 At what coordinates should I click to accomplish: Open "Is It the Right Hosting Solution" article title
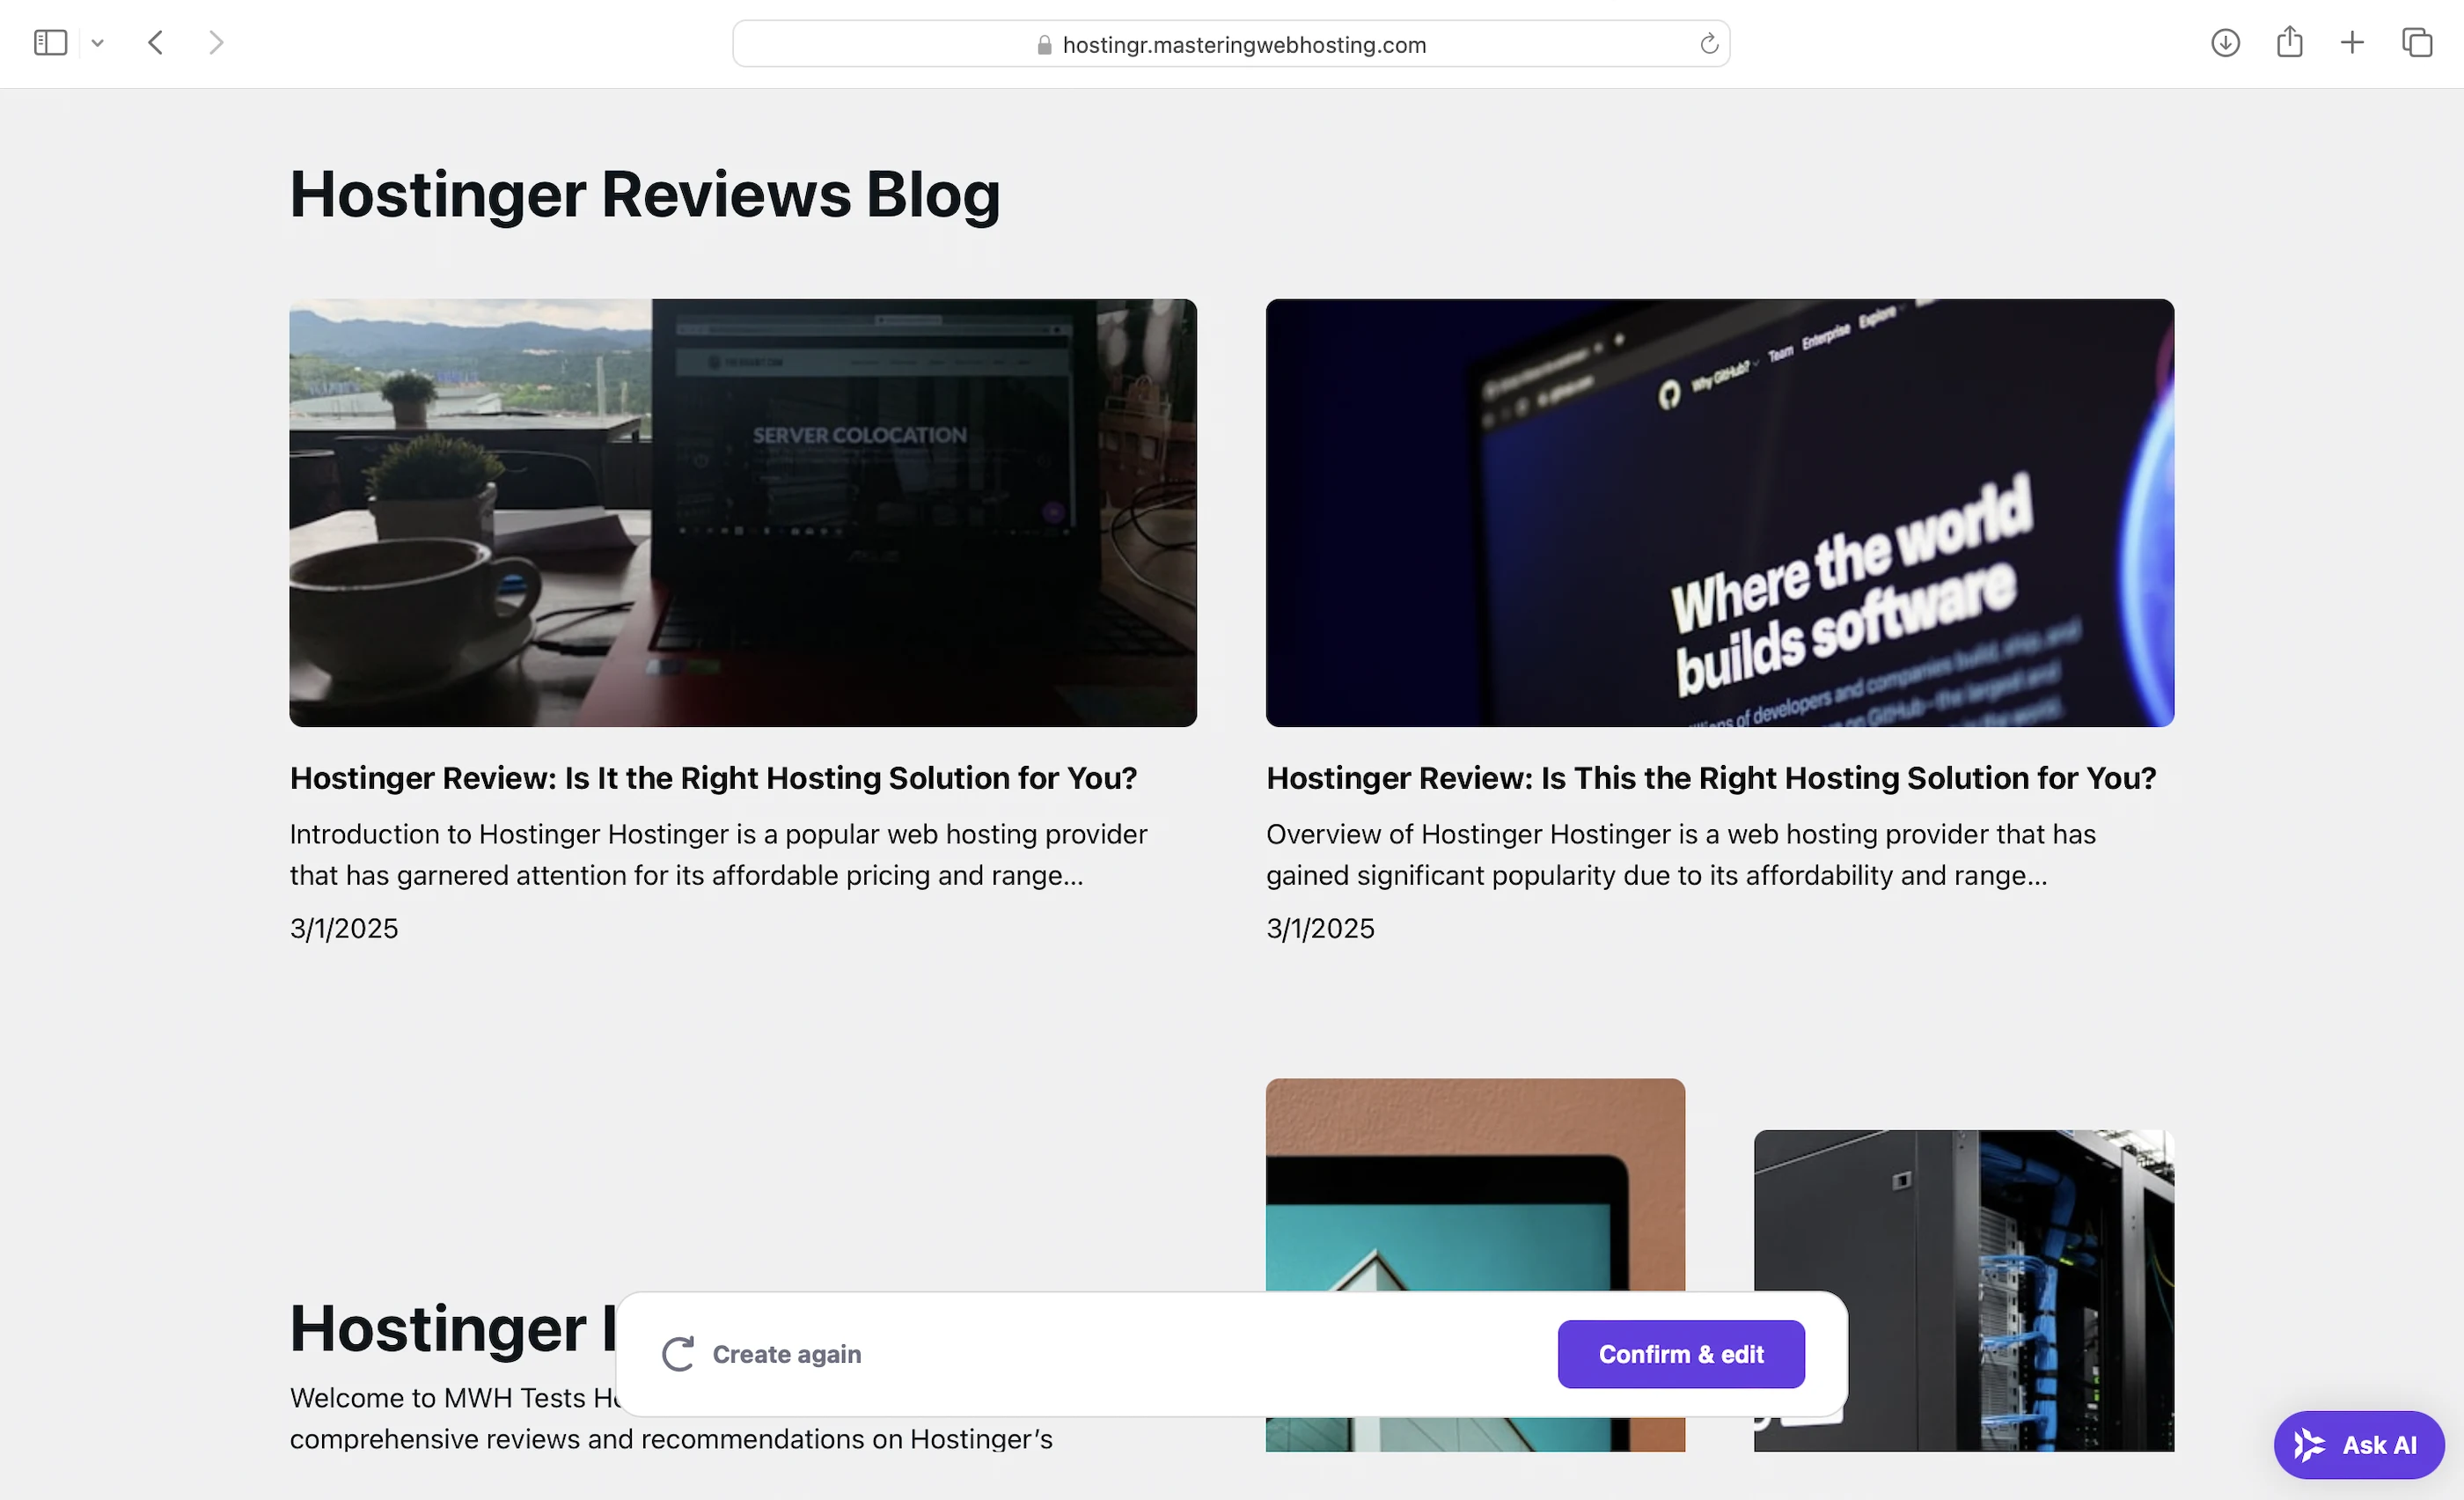pos(713,778)
